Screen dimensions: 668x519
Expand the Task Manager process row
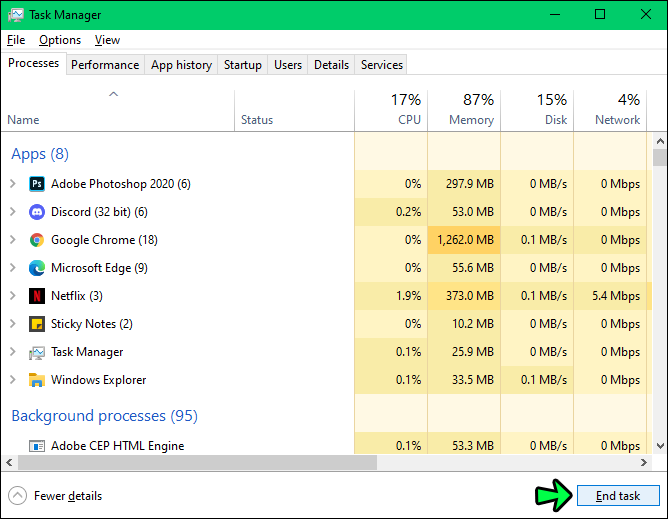[x=13, y=352]
